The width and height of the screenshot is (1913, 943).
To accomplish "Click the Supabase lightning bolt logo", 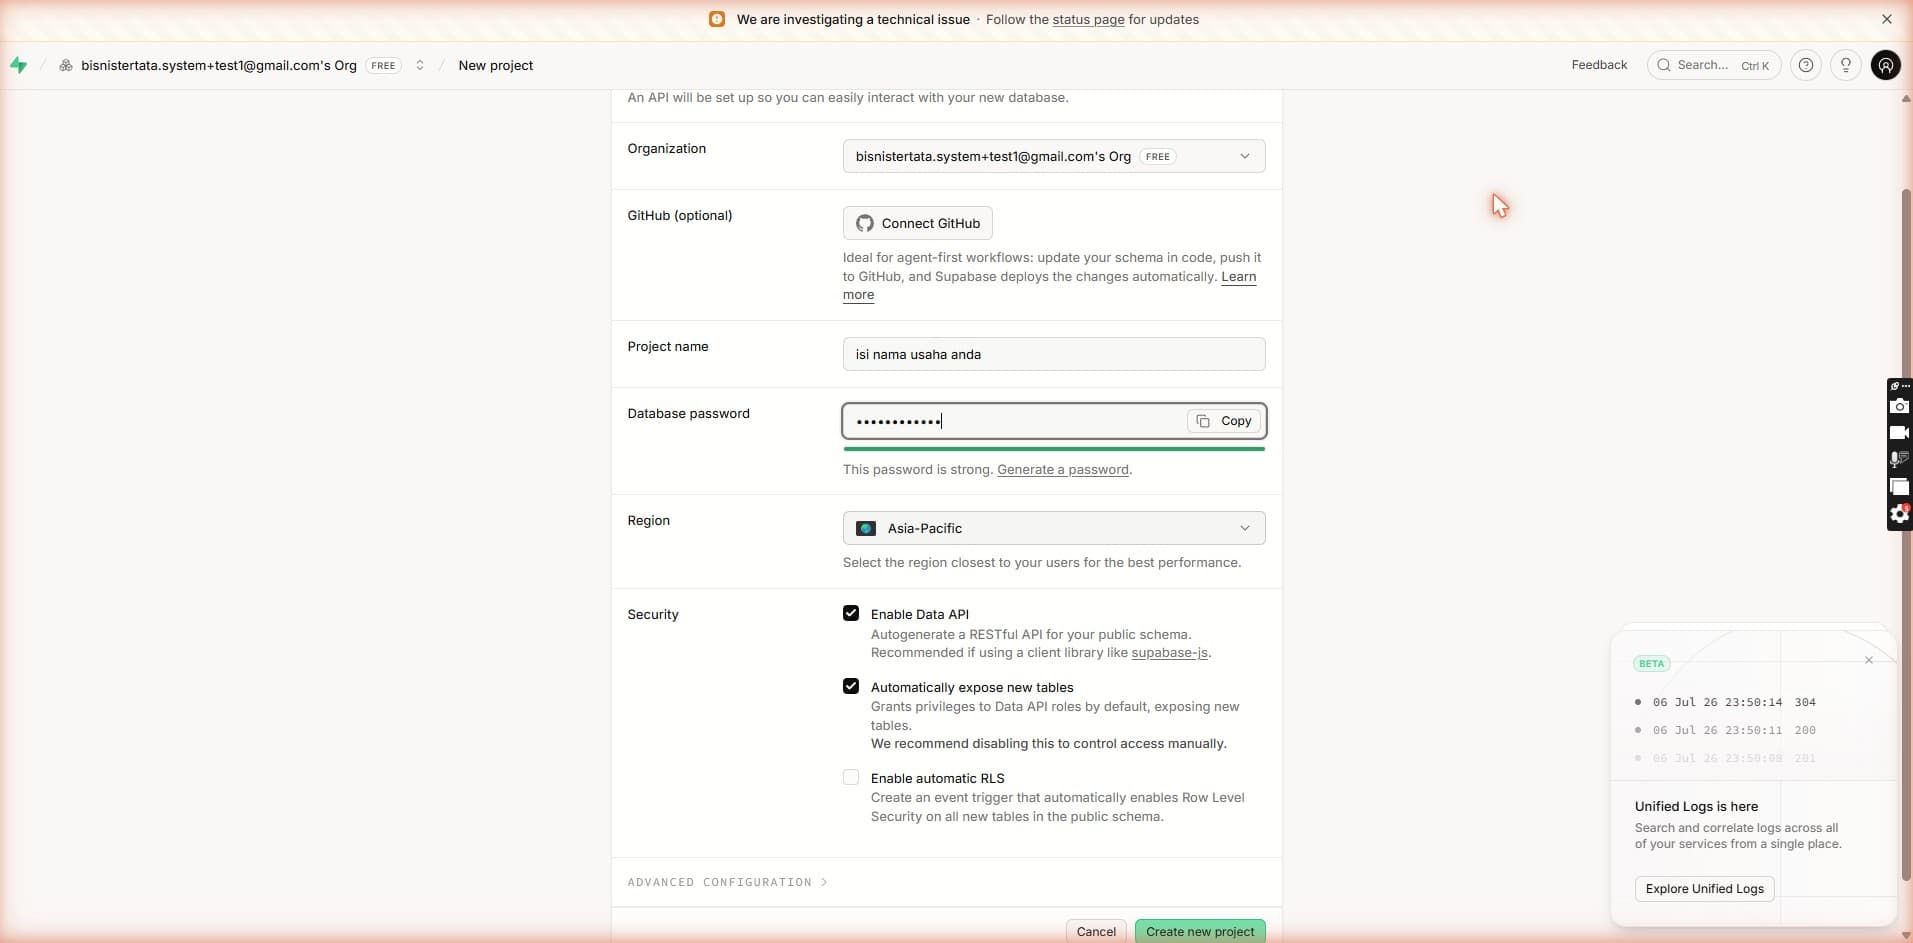I will click(x=19, y=65).
